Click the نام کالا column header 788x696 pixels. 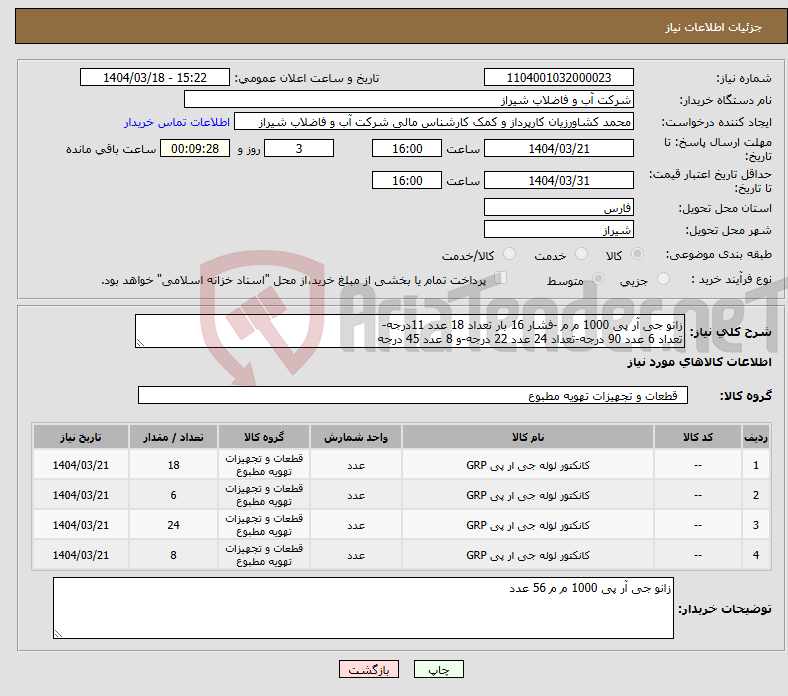(528, 437)
